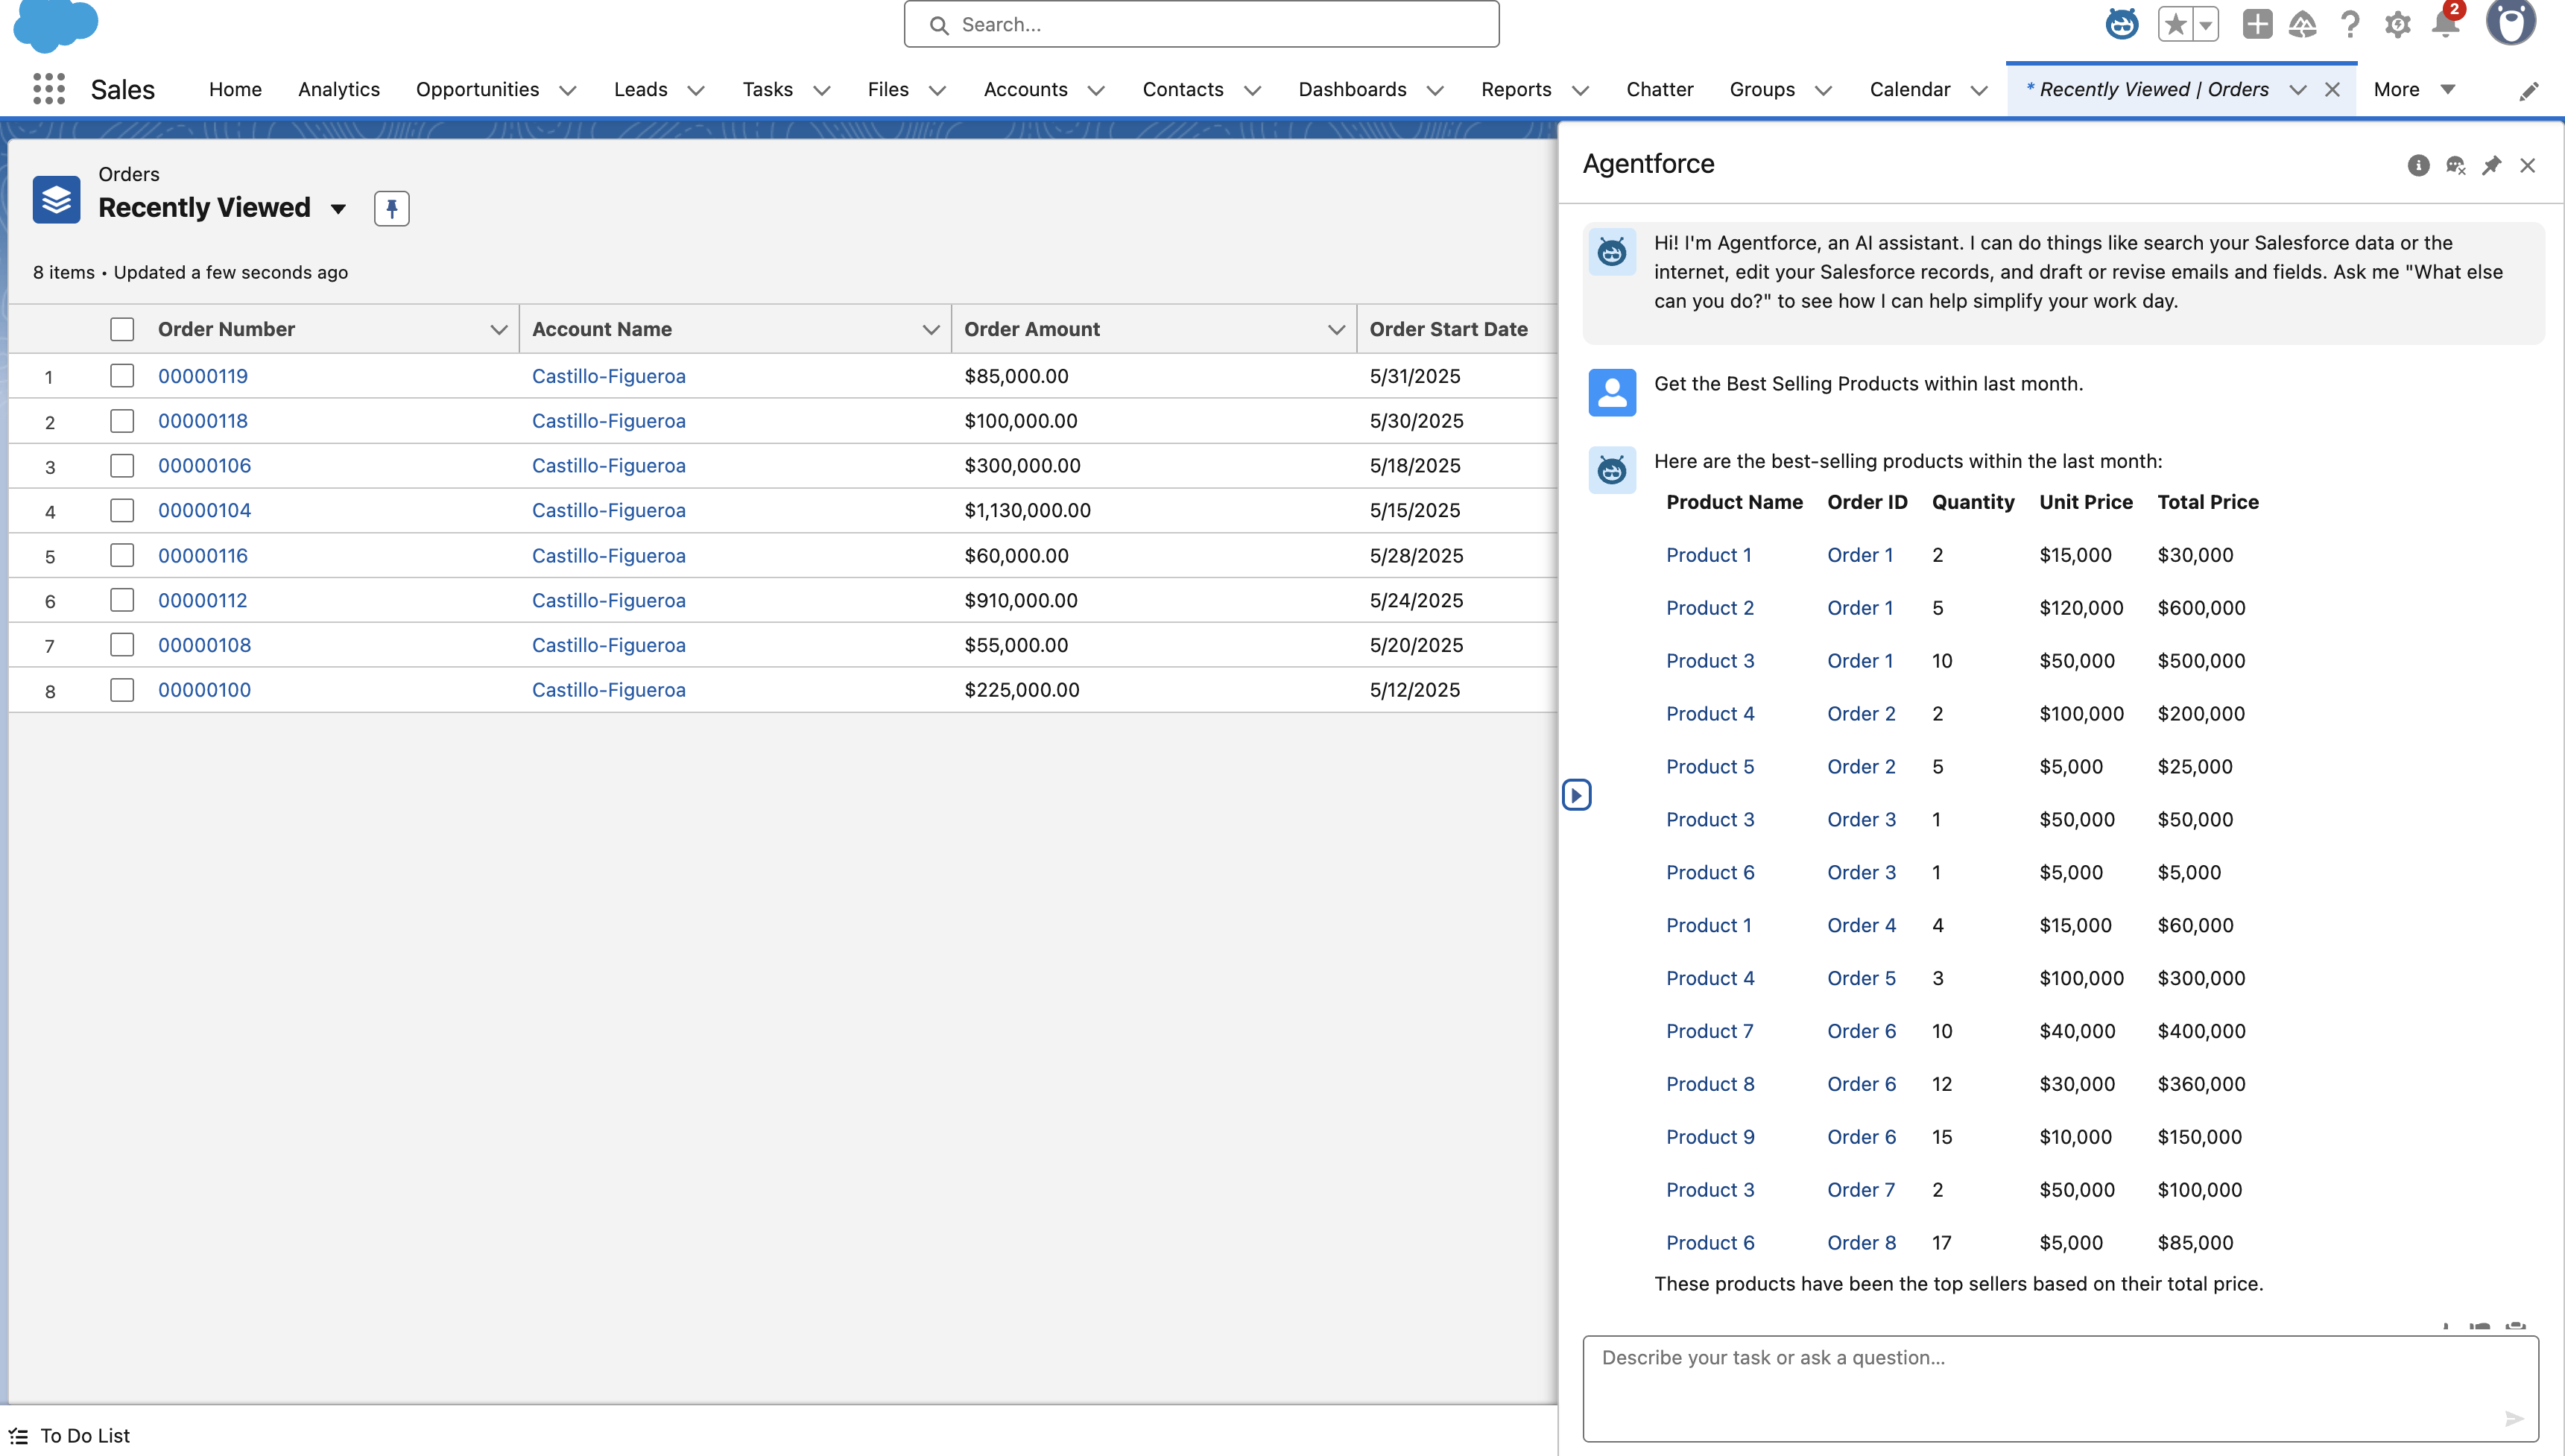Expand the Recently Viewed list view dropdown
This screenshot has width=2565, height=1456.
coord(338,209)
